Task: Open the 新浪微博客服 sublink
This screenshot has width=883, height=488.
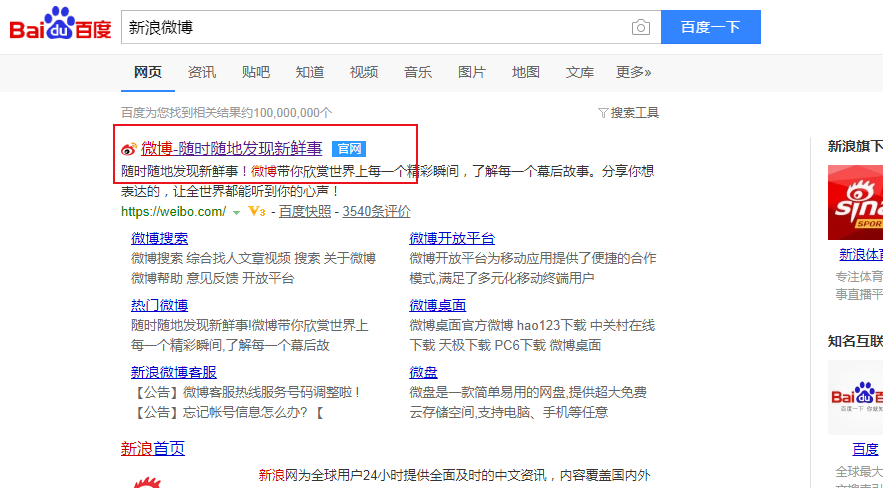Action: pyautogui.click(x=173, y=373)
